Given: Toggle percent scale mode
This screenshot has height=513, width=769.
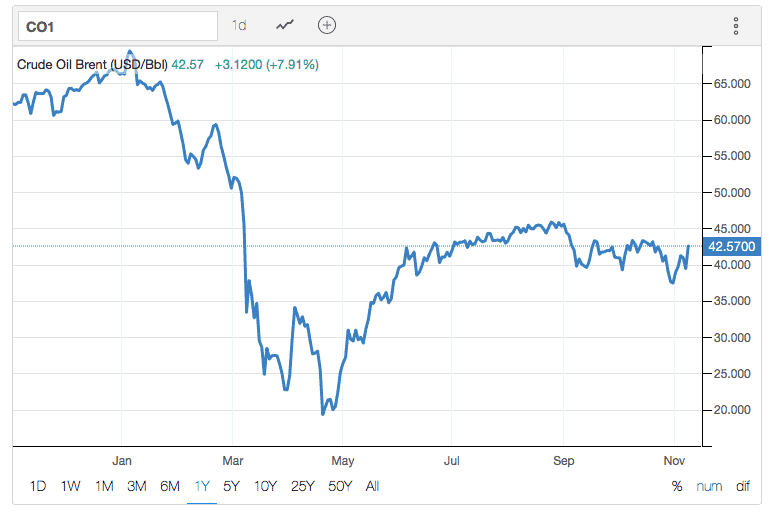Looking at the screenshot, I should 677,487.
